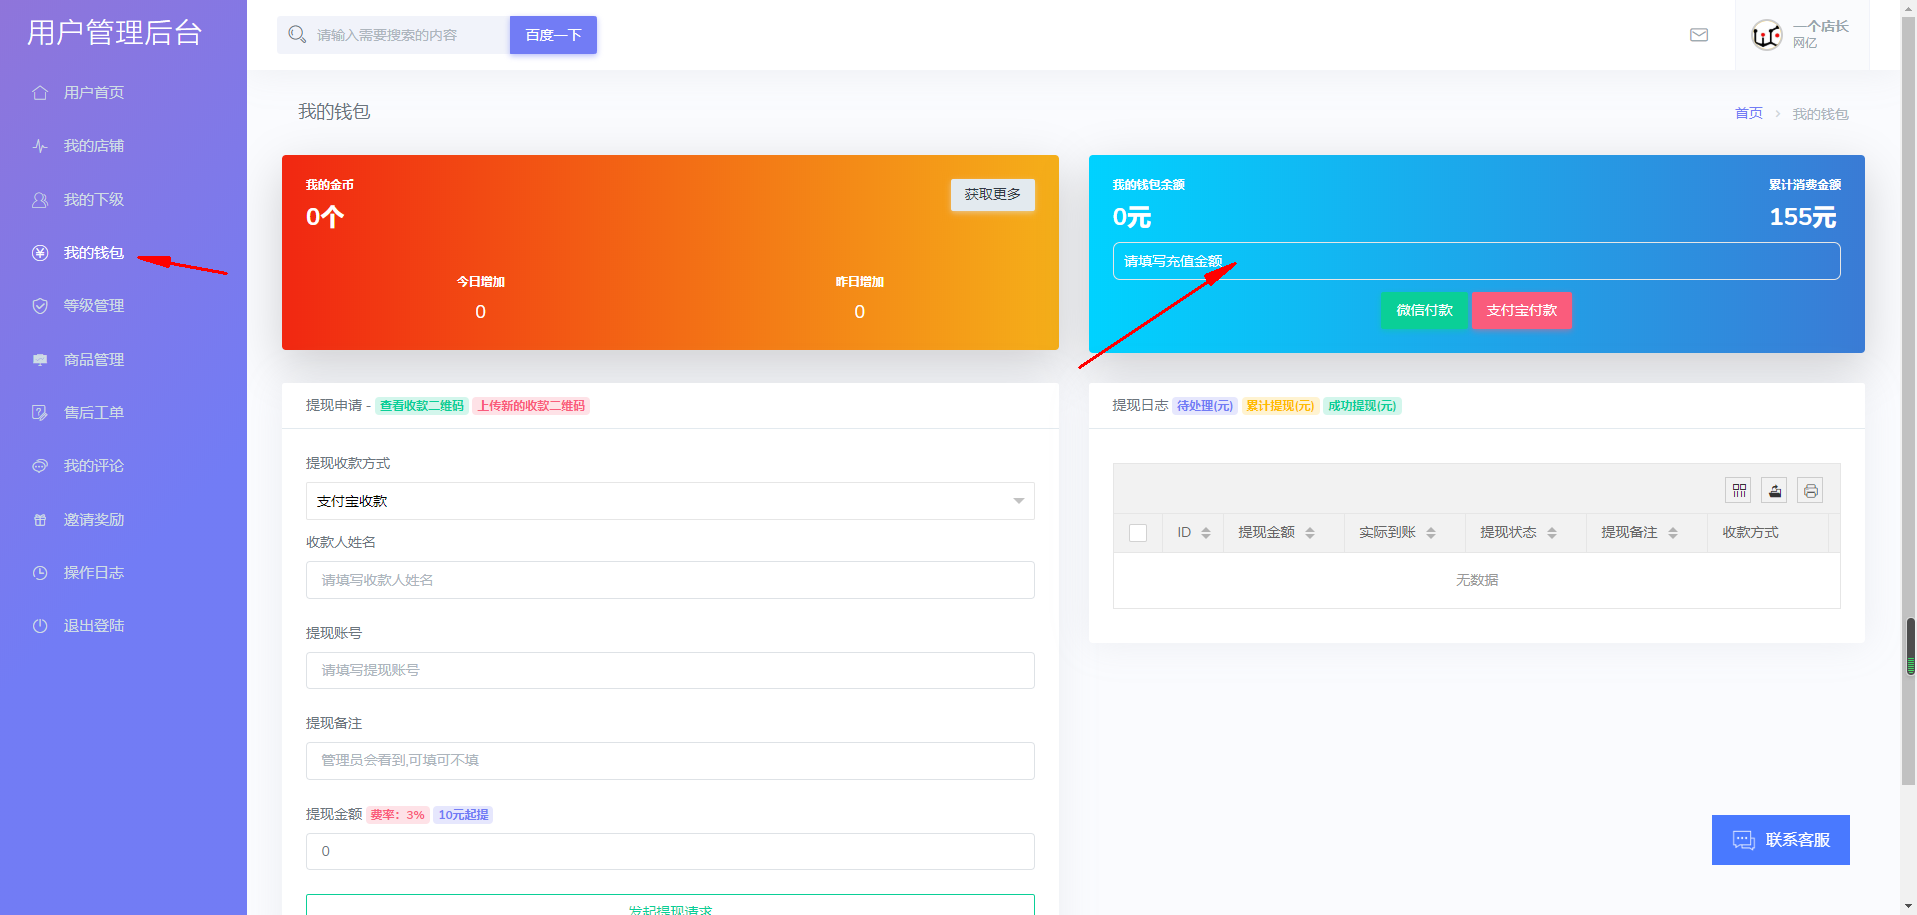Click 查看收款二维码 link
1917x915 pixels.
(422, 406)
